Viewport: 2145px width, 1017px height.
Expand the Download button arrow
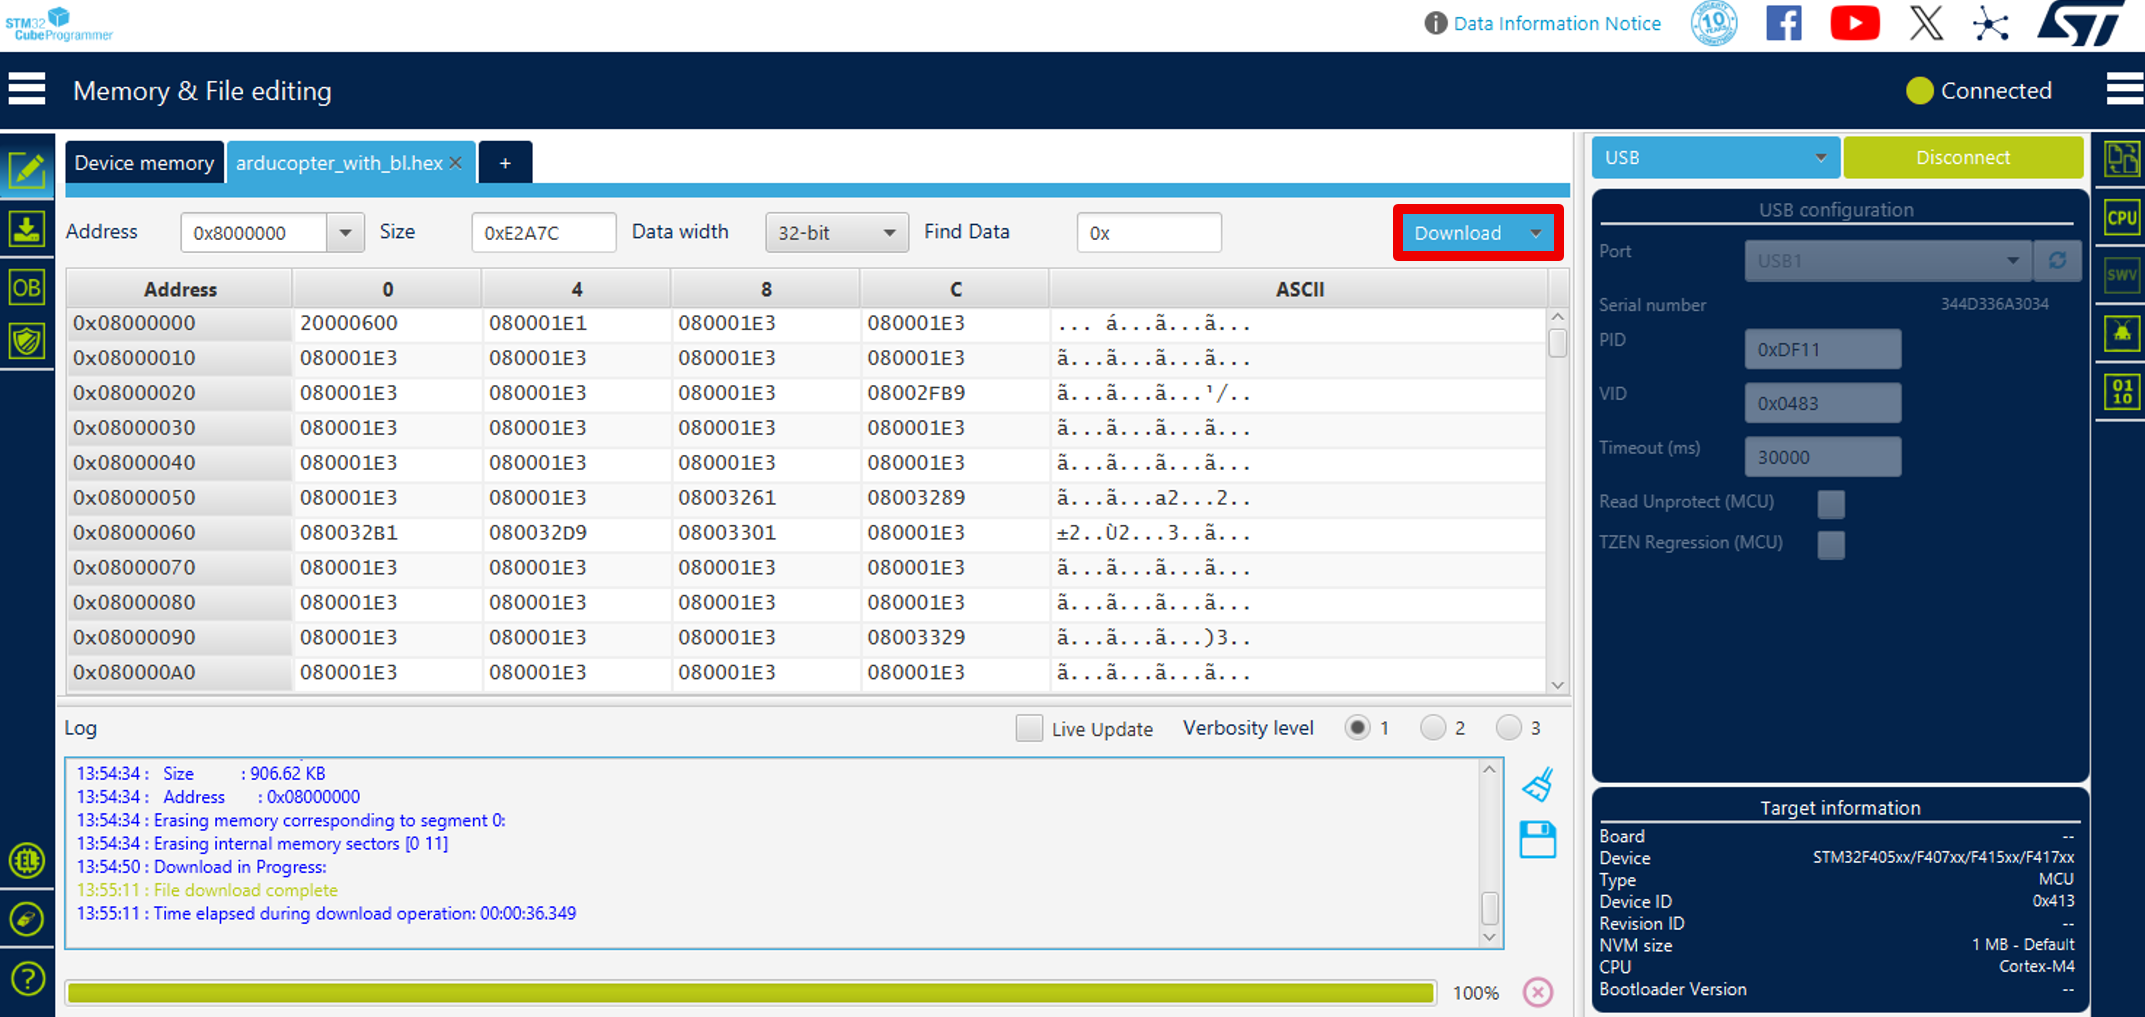click(x=1535, y=233)
